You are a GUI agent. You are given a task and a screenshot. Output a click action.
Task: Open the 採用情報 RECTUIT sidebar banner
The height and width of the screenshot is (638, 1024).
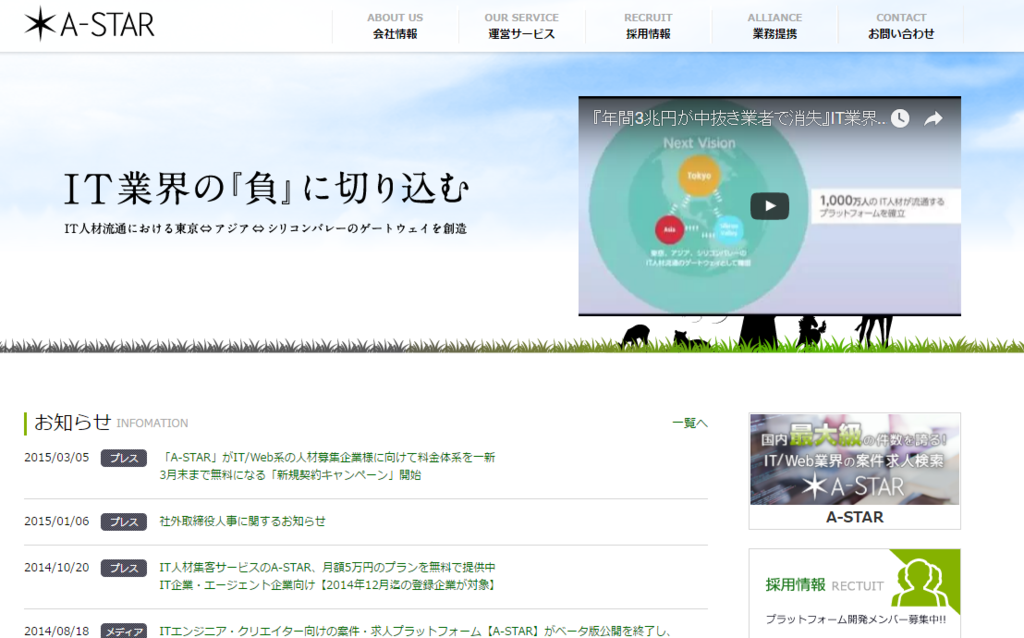point(854,593)
